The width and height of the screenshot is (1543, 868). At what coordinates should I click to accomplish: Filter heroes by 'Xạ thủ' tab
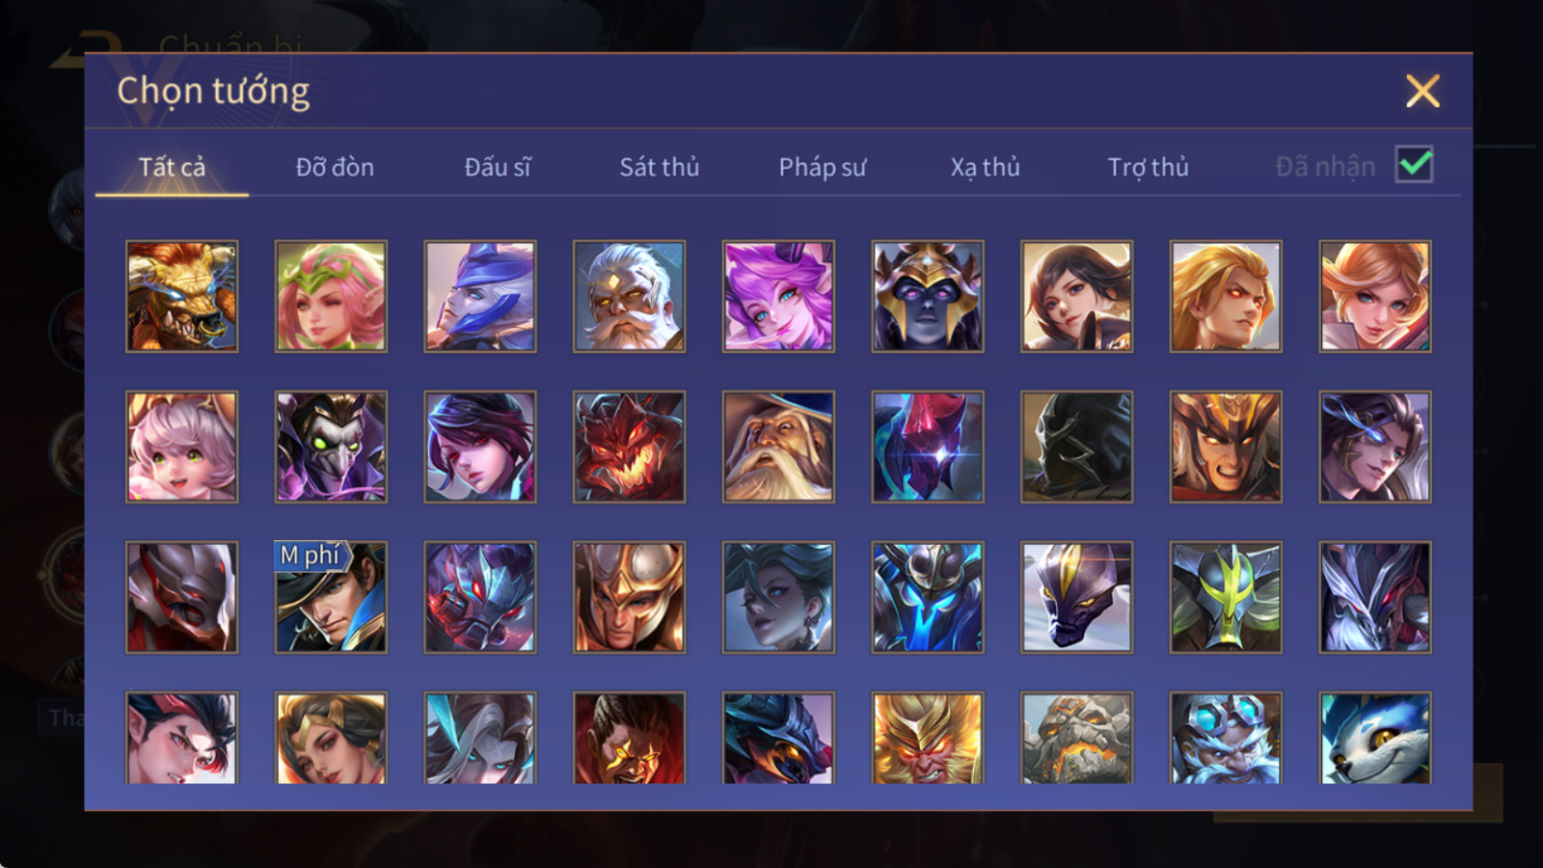point(985,167)
